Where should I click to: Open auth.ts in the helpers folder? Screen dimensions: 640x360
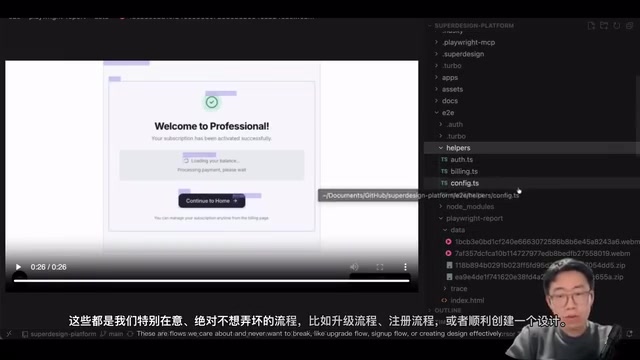click(x=462, y=160)
